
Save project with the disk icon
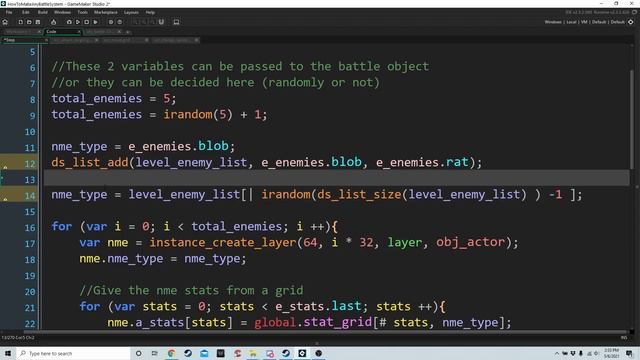tap(38, 22)
